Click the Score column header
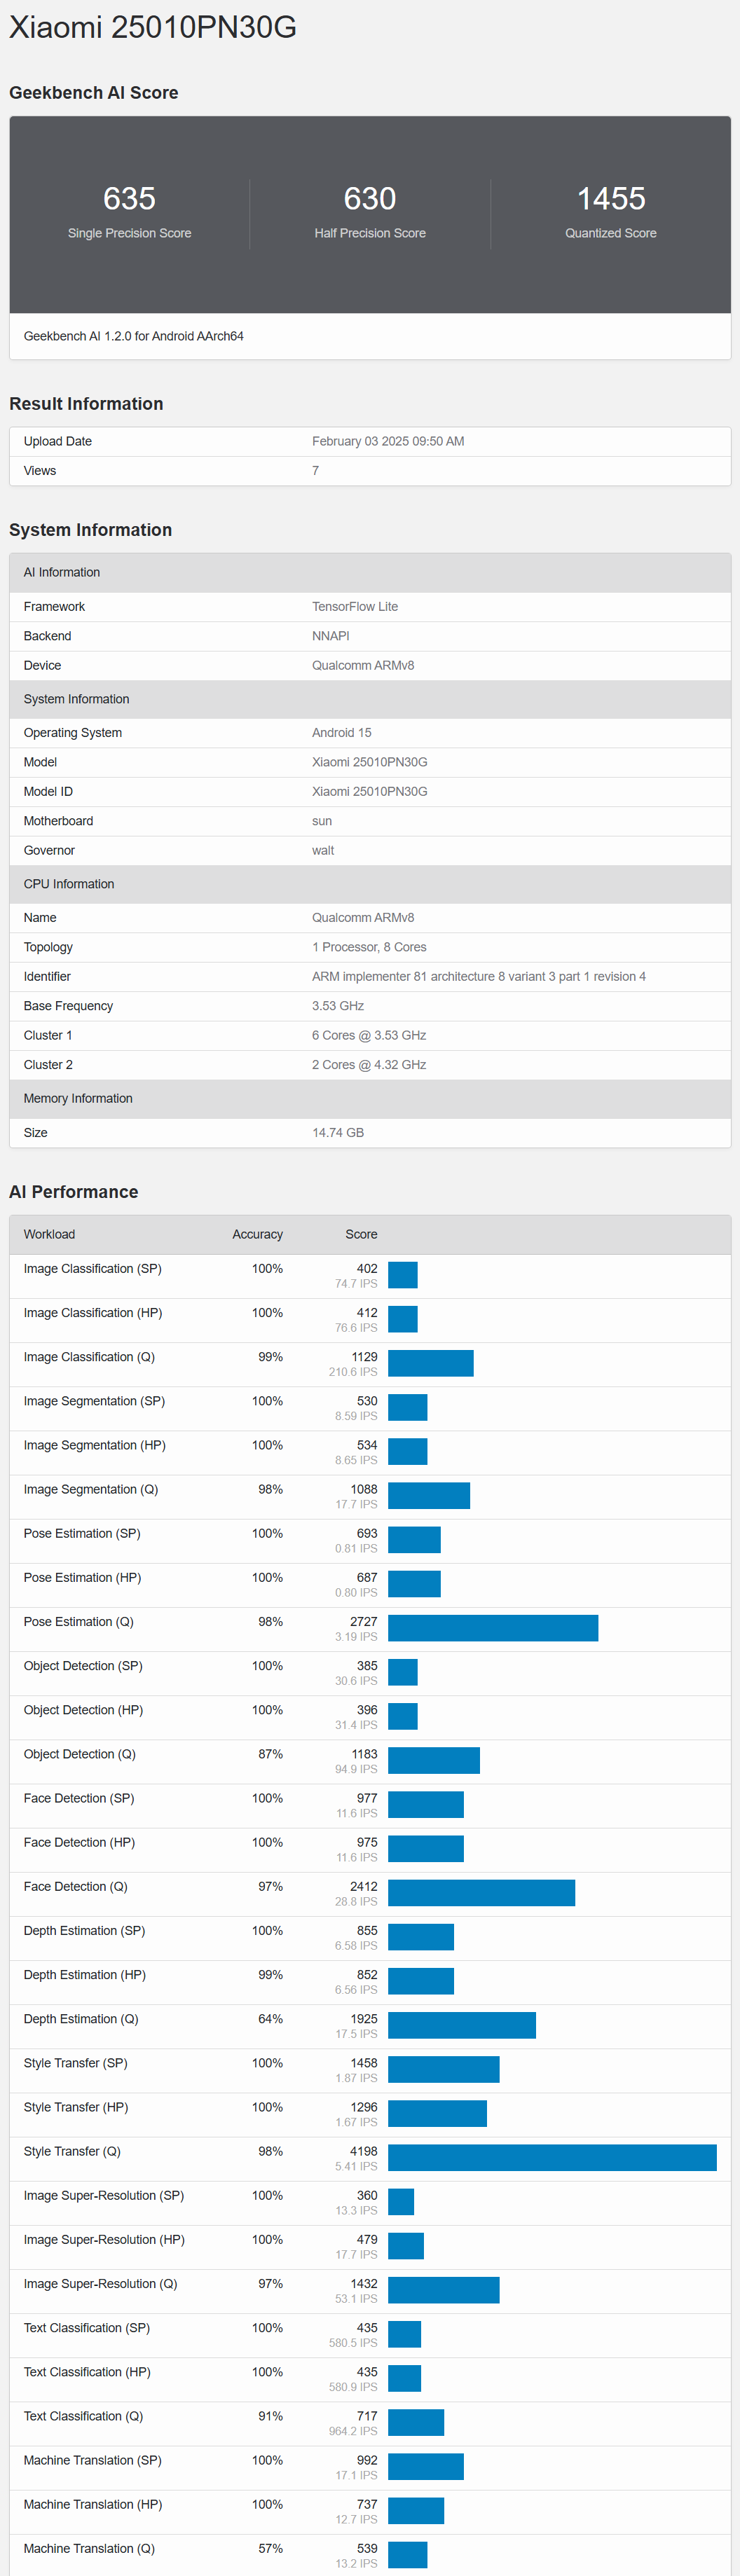 point(361,1234)
